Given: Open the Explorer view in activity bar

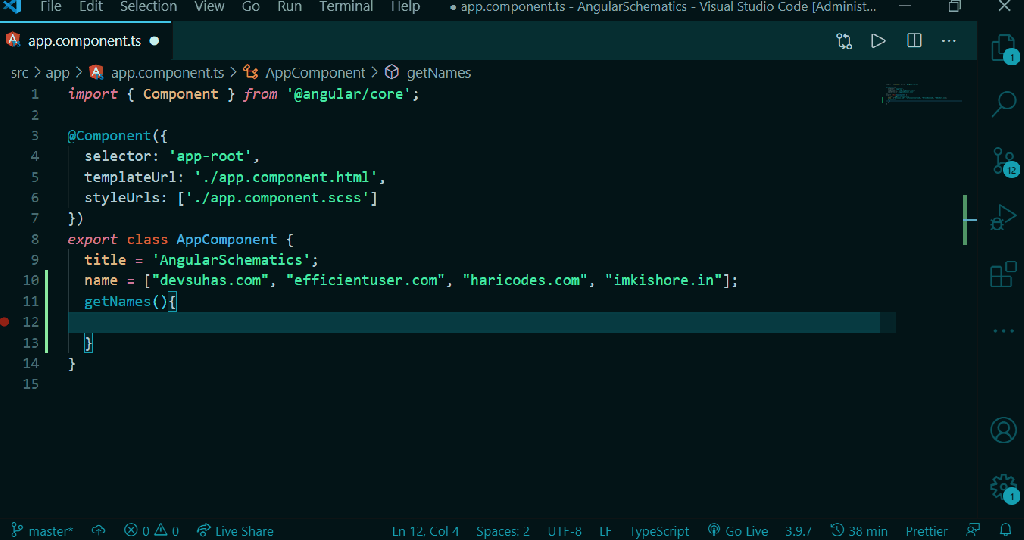Looking at the screenshot, I should [x=1002, y=47].
